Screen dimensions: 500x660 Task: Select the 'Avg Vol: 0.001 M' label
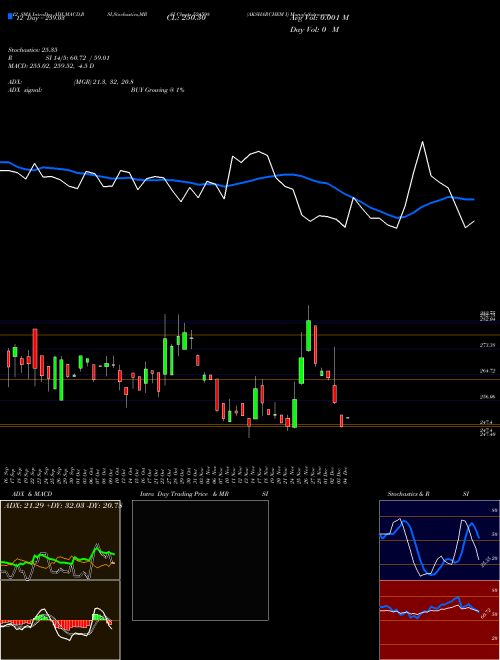coord(319,18)
